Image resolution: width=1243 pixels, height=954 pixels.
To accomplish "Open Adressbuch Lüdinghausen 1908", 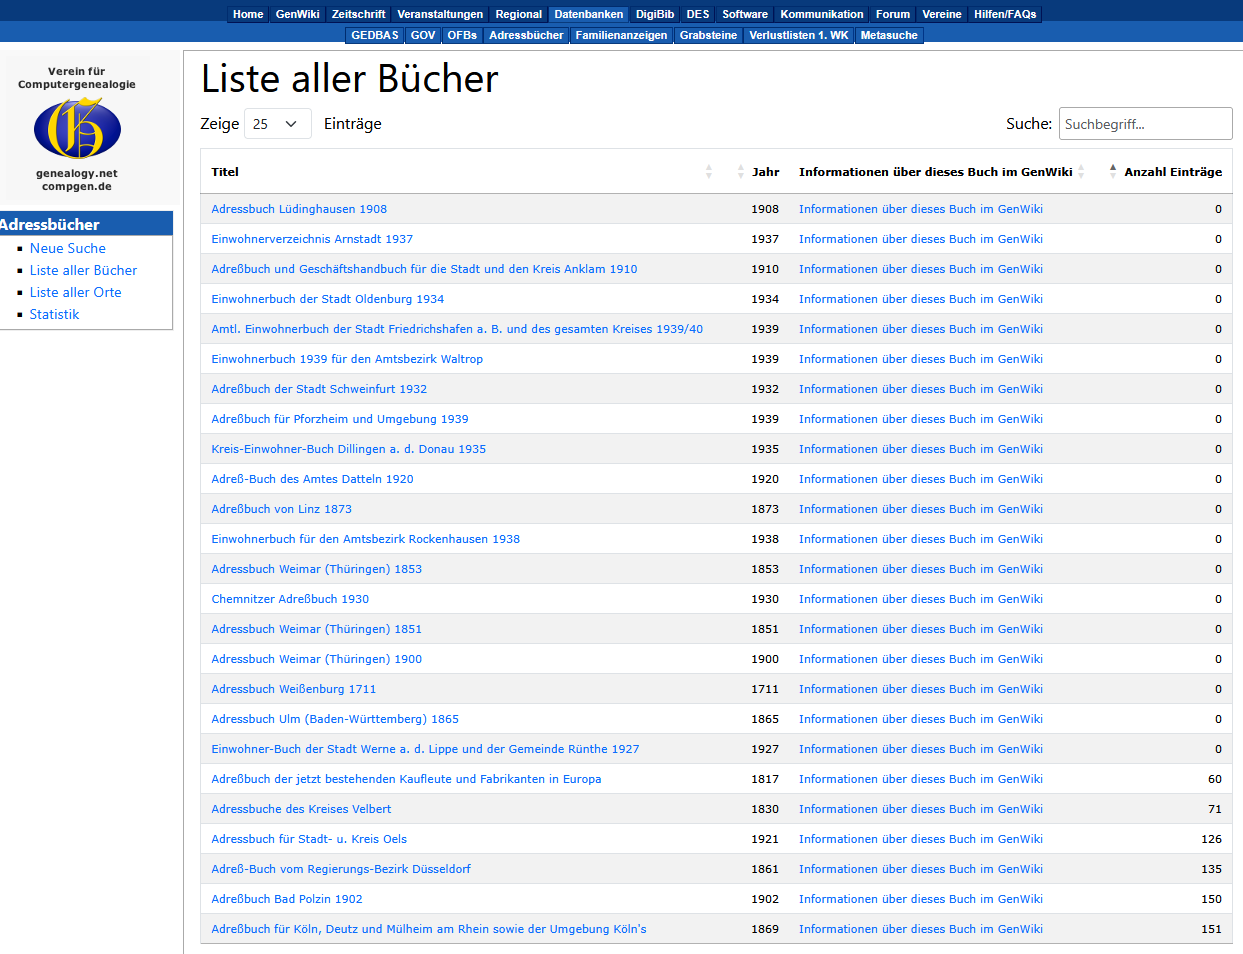I will [299, 209].
